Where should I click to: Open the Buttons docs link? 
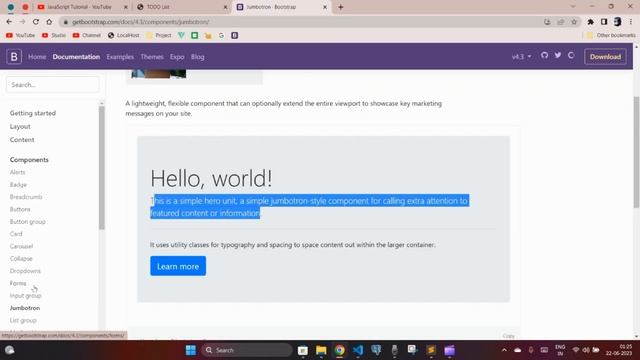pos(20,209)
